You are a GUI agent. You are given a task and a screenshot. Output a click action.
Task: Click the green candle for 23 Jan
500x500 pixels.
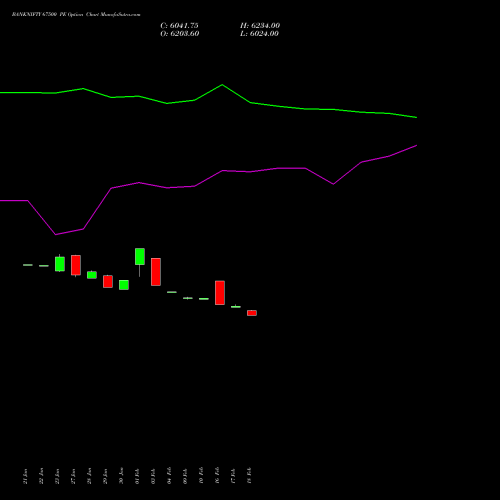60,264
